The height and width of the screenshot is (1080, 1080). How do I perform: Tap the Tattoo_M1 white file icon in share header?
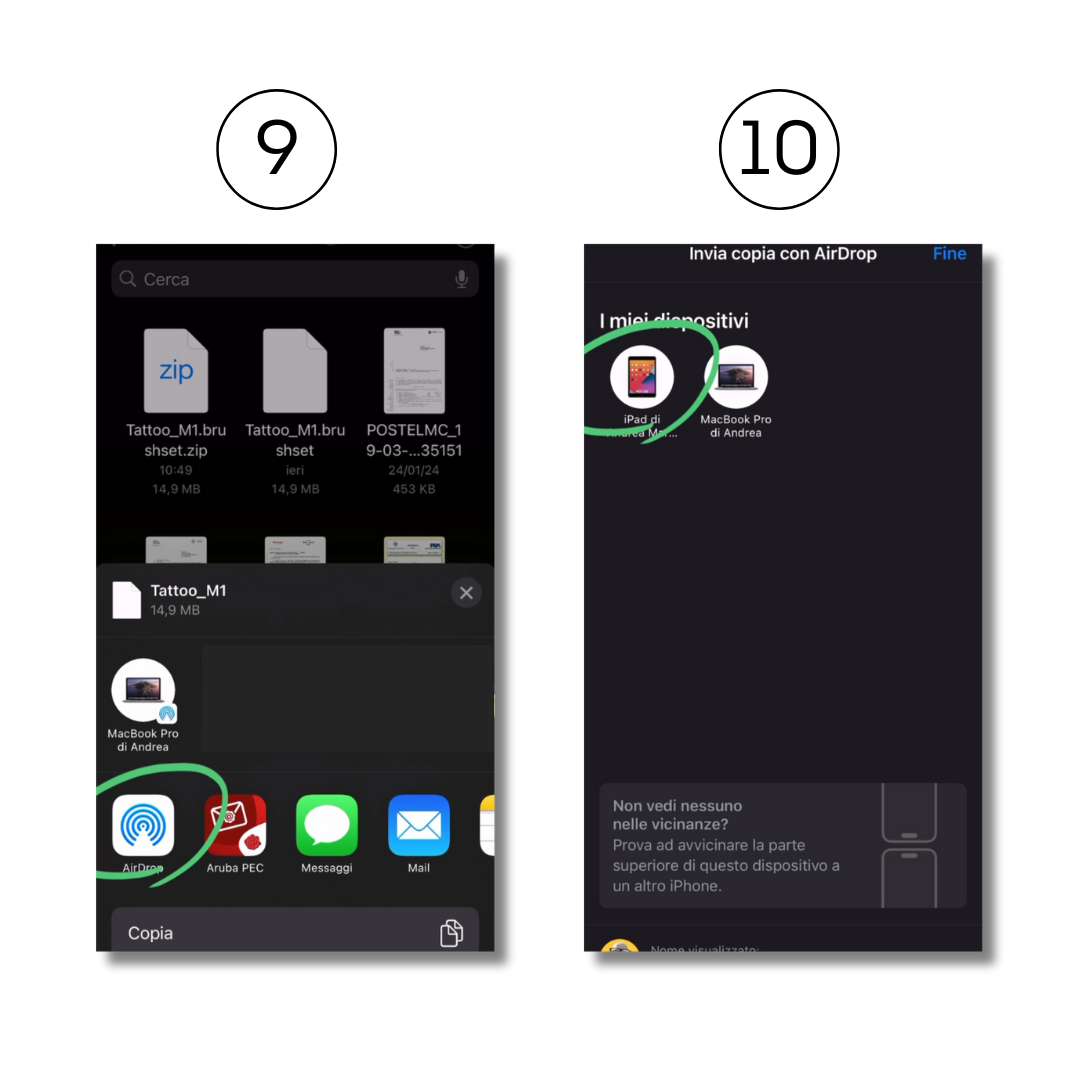coord(127,600)
